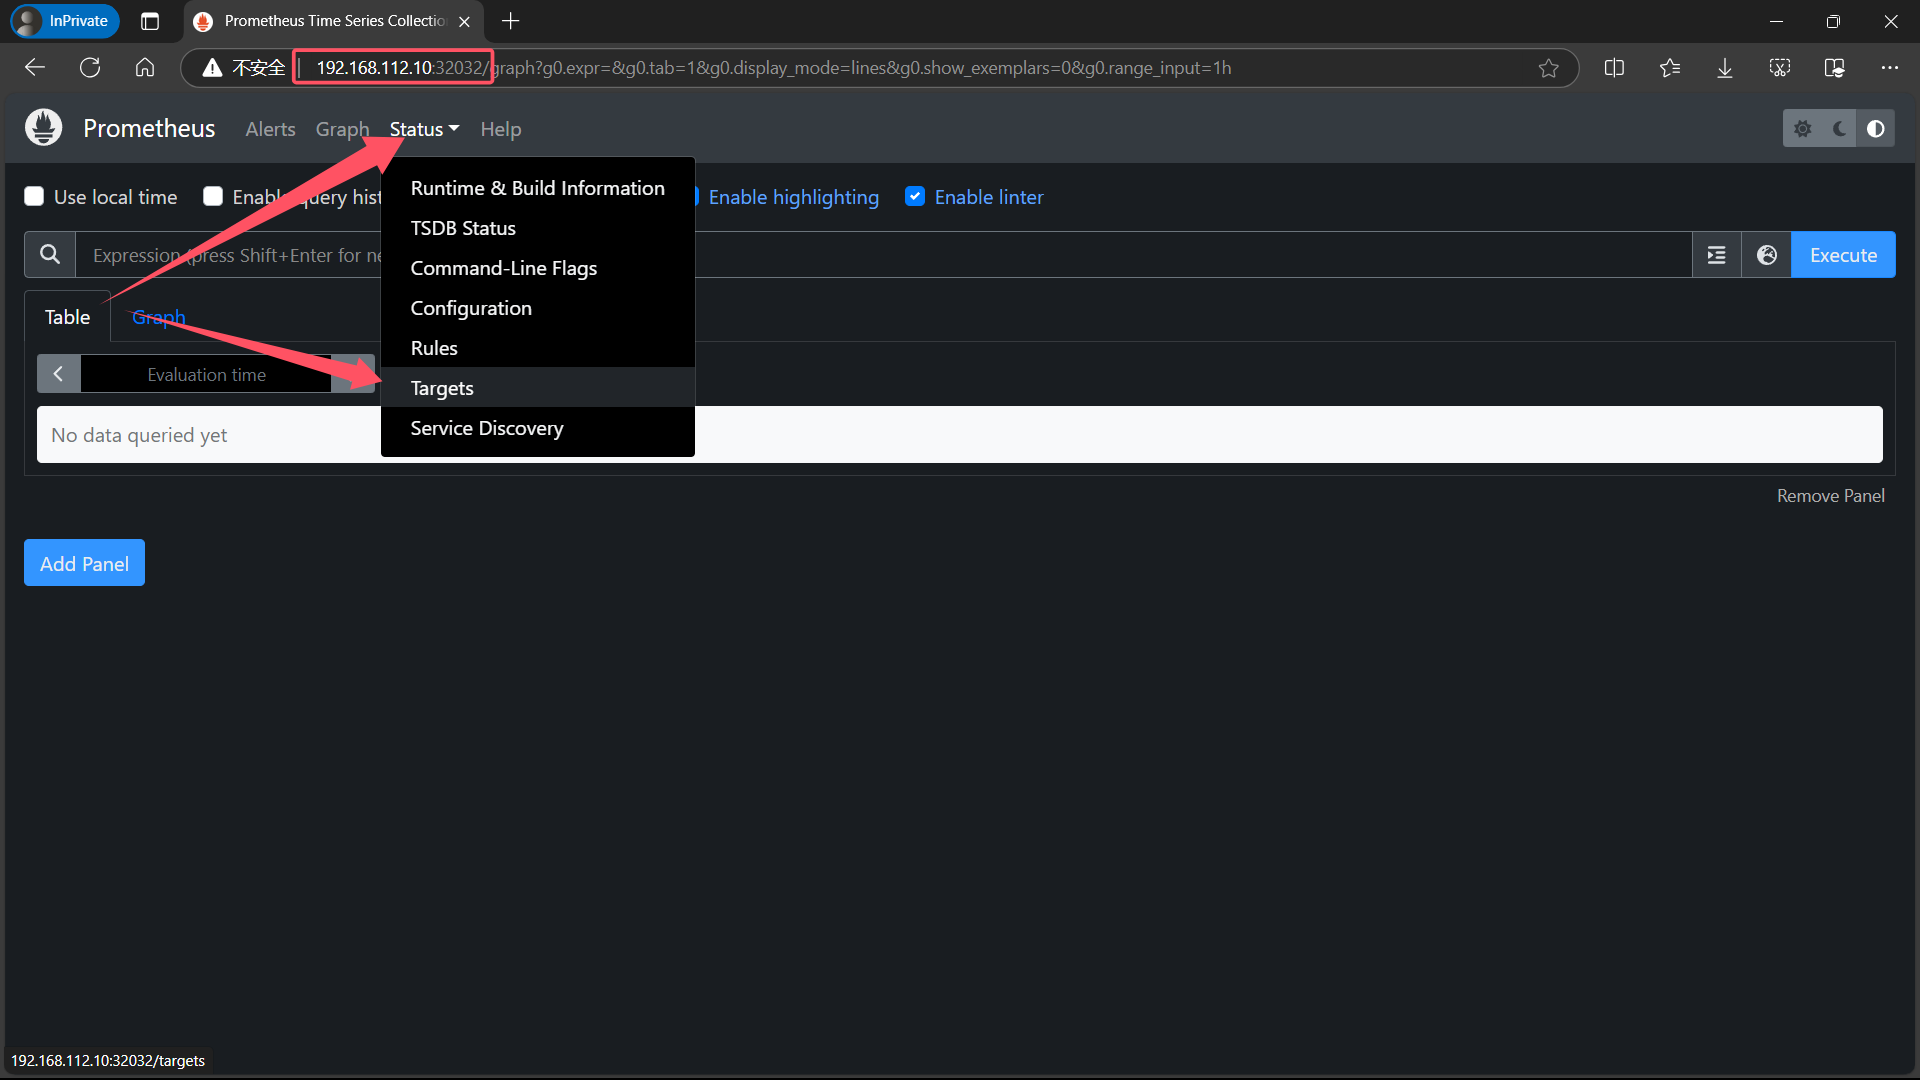The width and height of the screenshot is (1920, 1080).
Task: Click the format expression icon
Action: tap(1716, 255)
